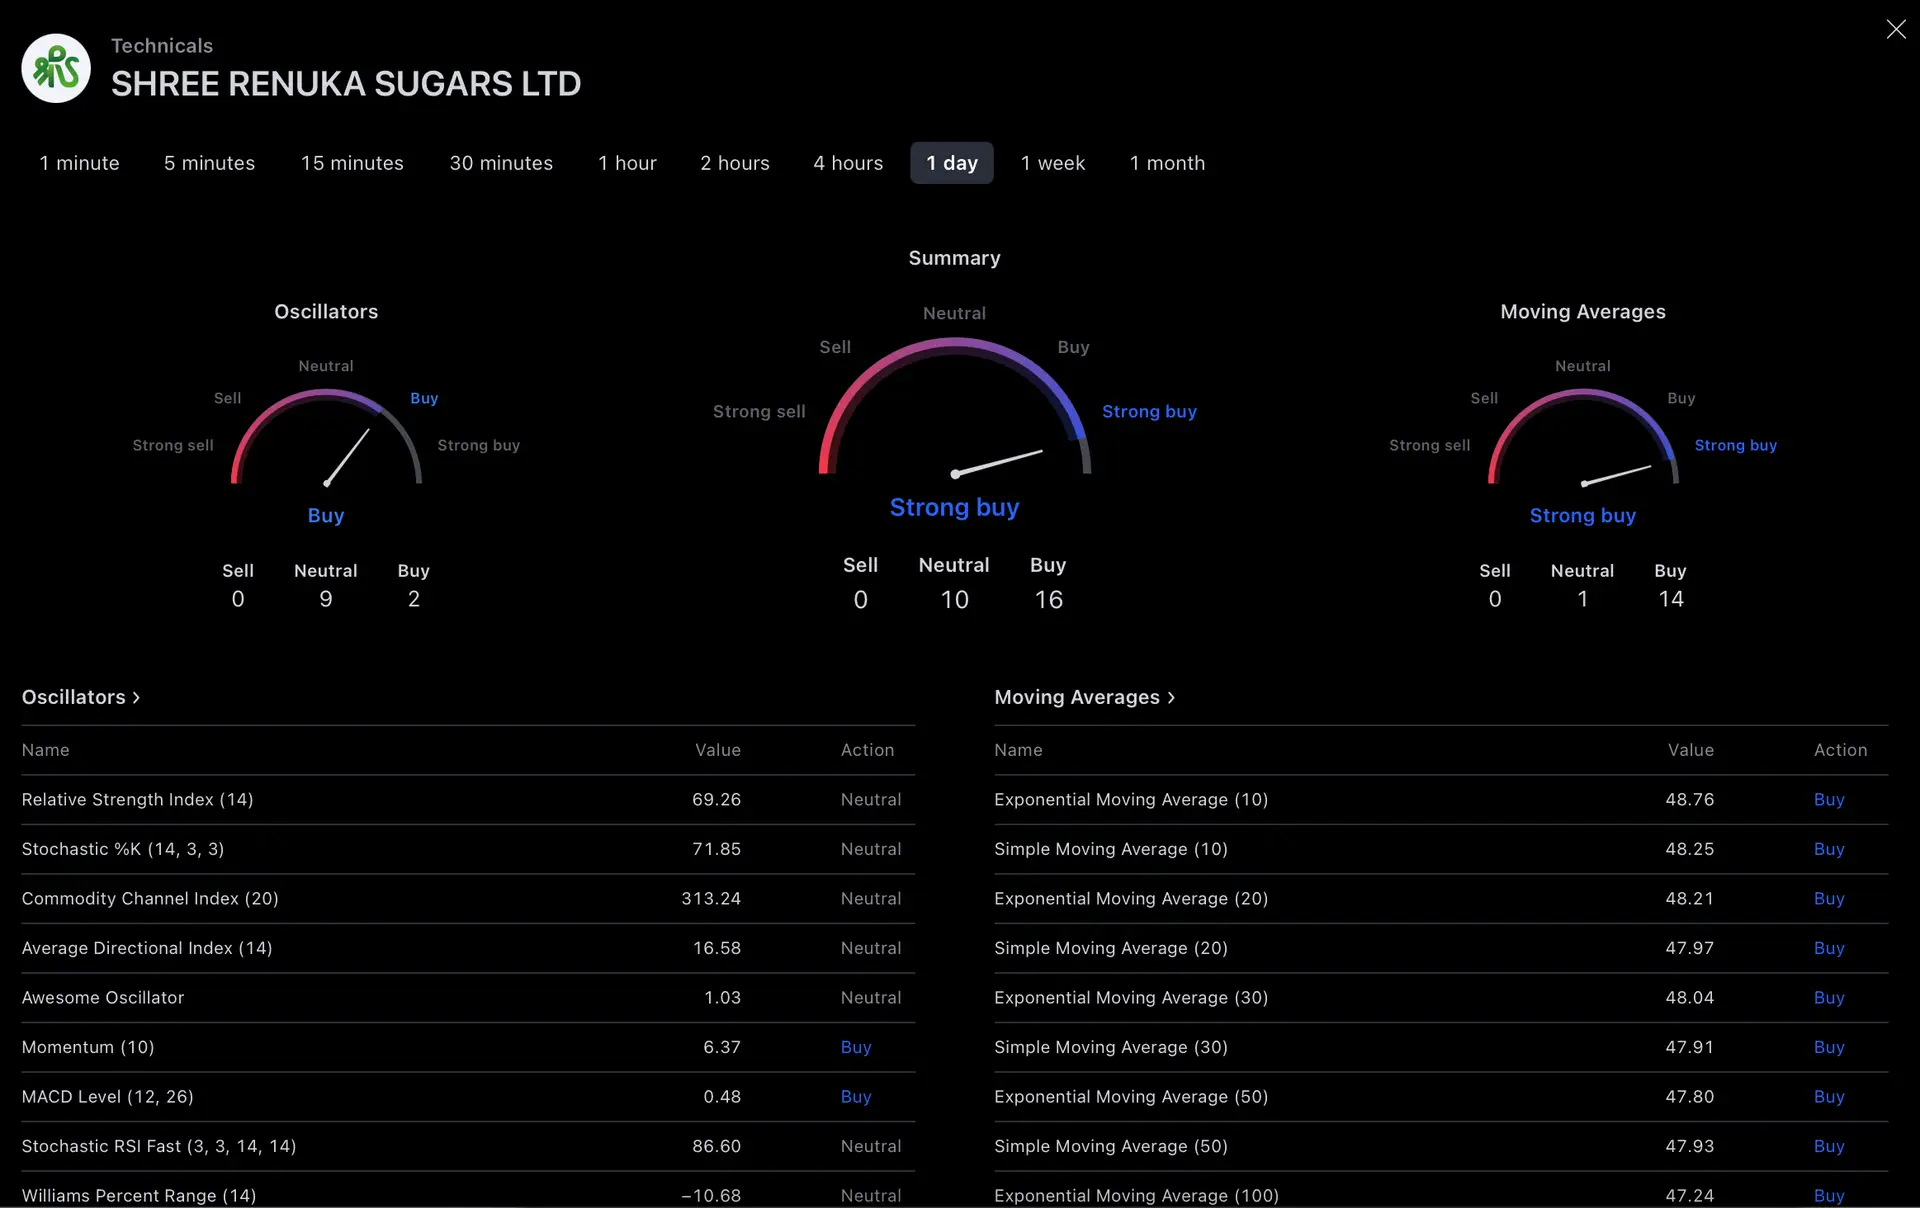Image resolution: width=1920 pixels, height=1208 pixels.
Task: Click the CCI value 313.24
Action: coord(711,899)
